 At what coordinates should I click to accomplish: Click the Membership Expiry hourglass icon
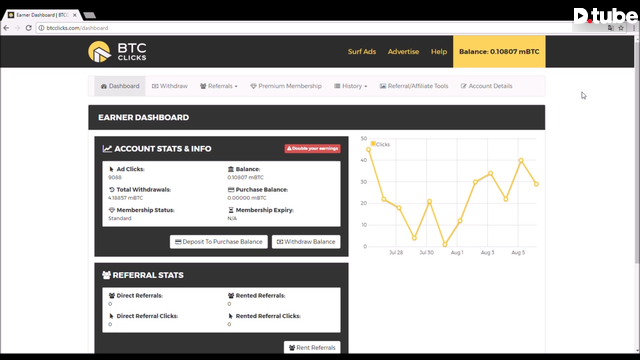click(x=231, y=210)
